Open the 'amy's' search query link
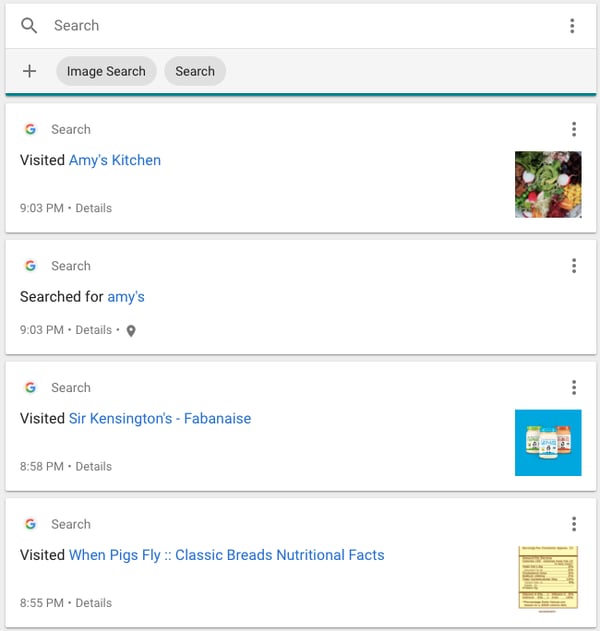 pyautogui.click(x=126, y=297)
